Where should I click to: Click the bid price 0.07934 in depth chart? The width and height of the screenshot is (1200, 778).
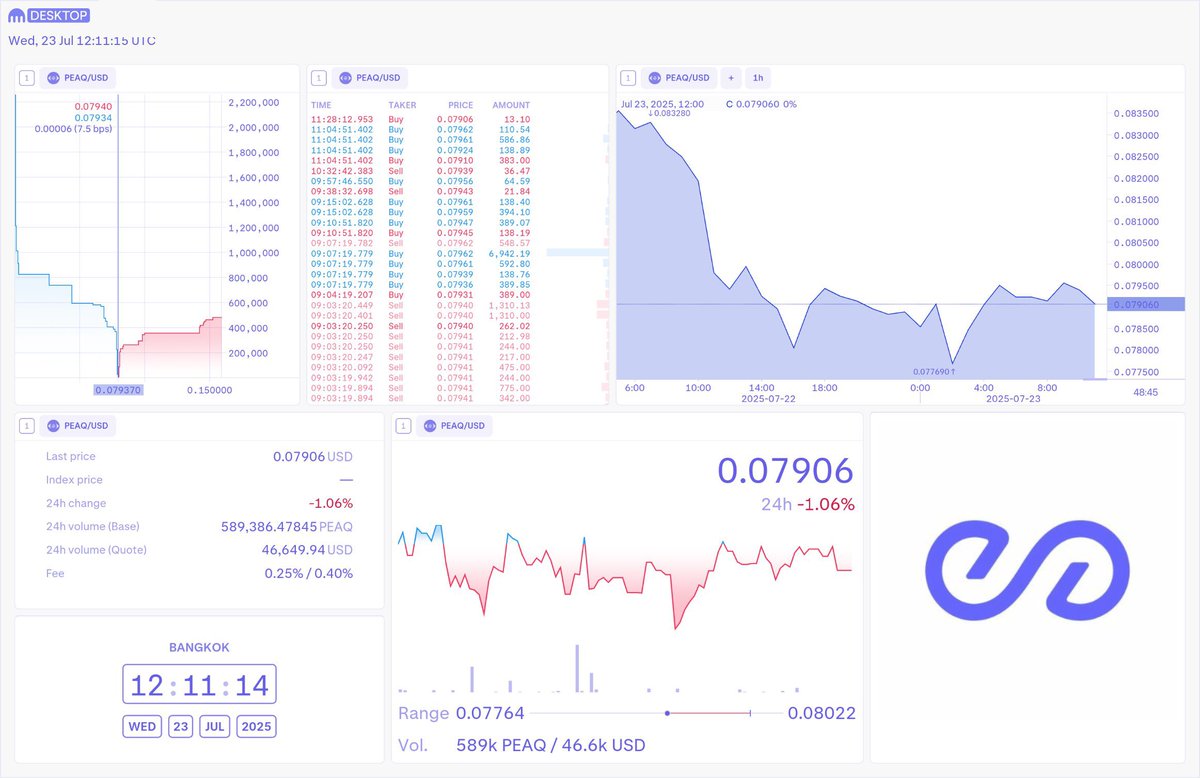pos(93,118)
